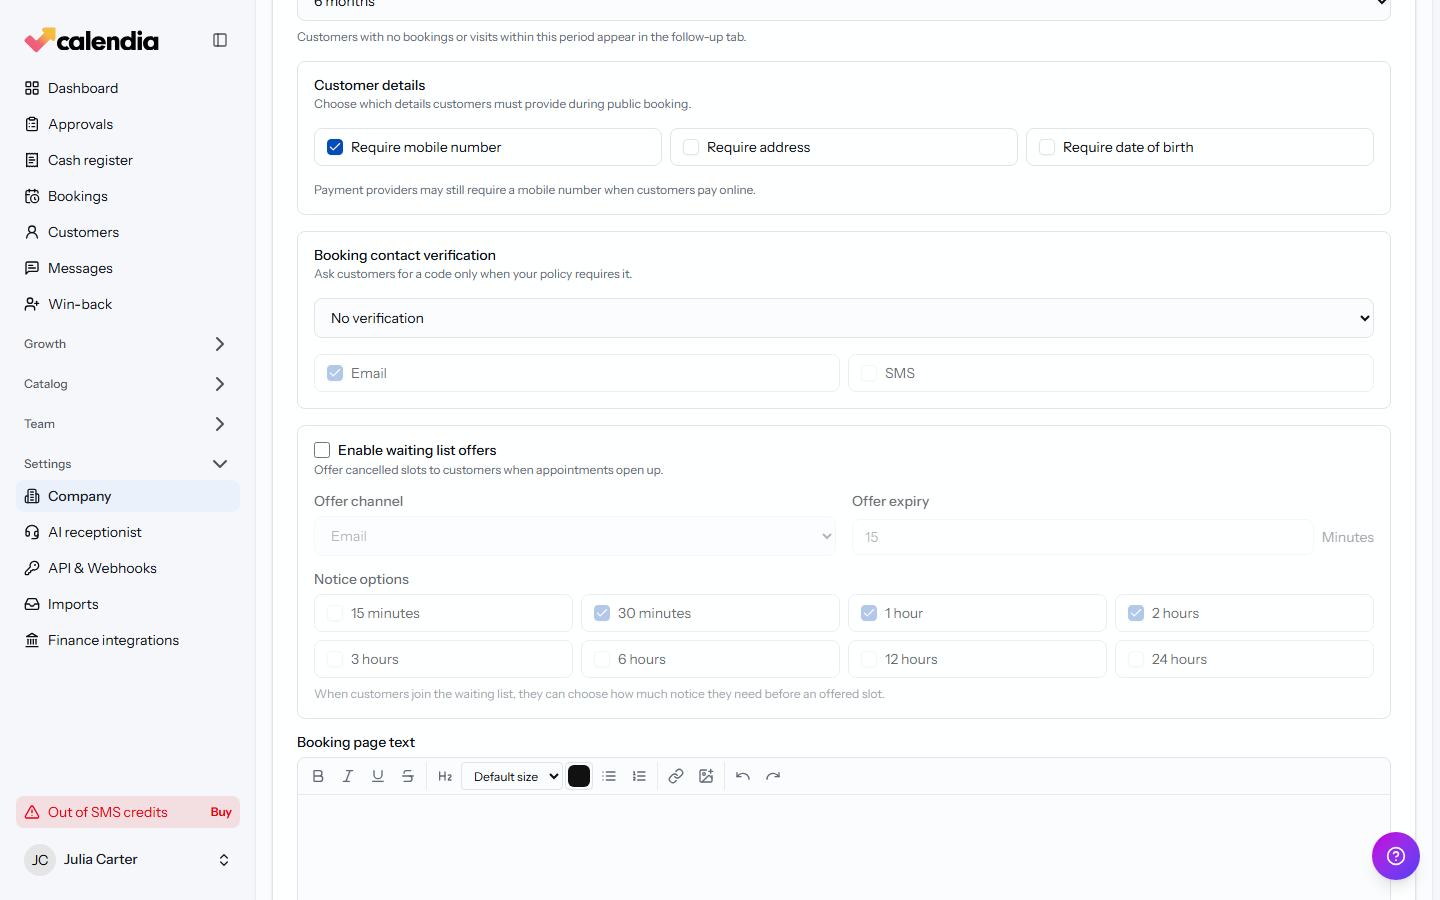Check the 15 minutes notice option
This screenshot has height=900, width=1440.
pos(335,613)
